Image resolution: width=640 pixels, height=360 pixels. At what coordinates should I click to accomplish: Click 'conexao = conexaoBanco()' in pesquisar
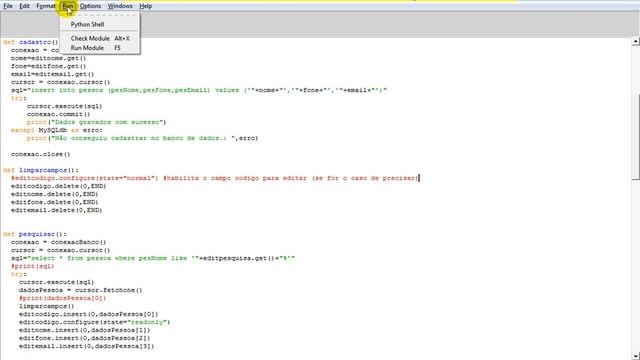(x=58, y=242)
